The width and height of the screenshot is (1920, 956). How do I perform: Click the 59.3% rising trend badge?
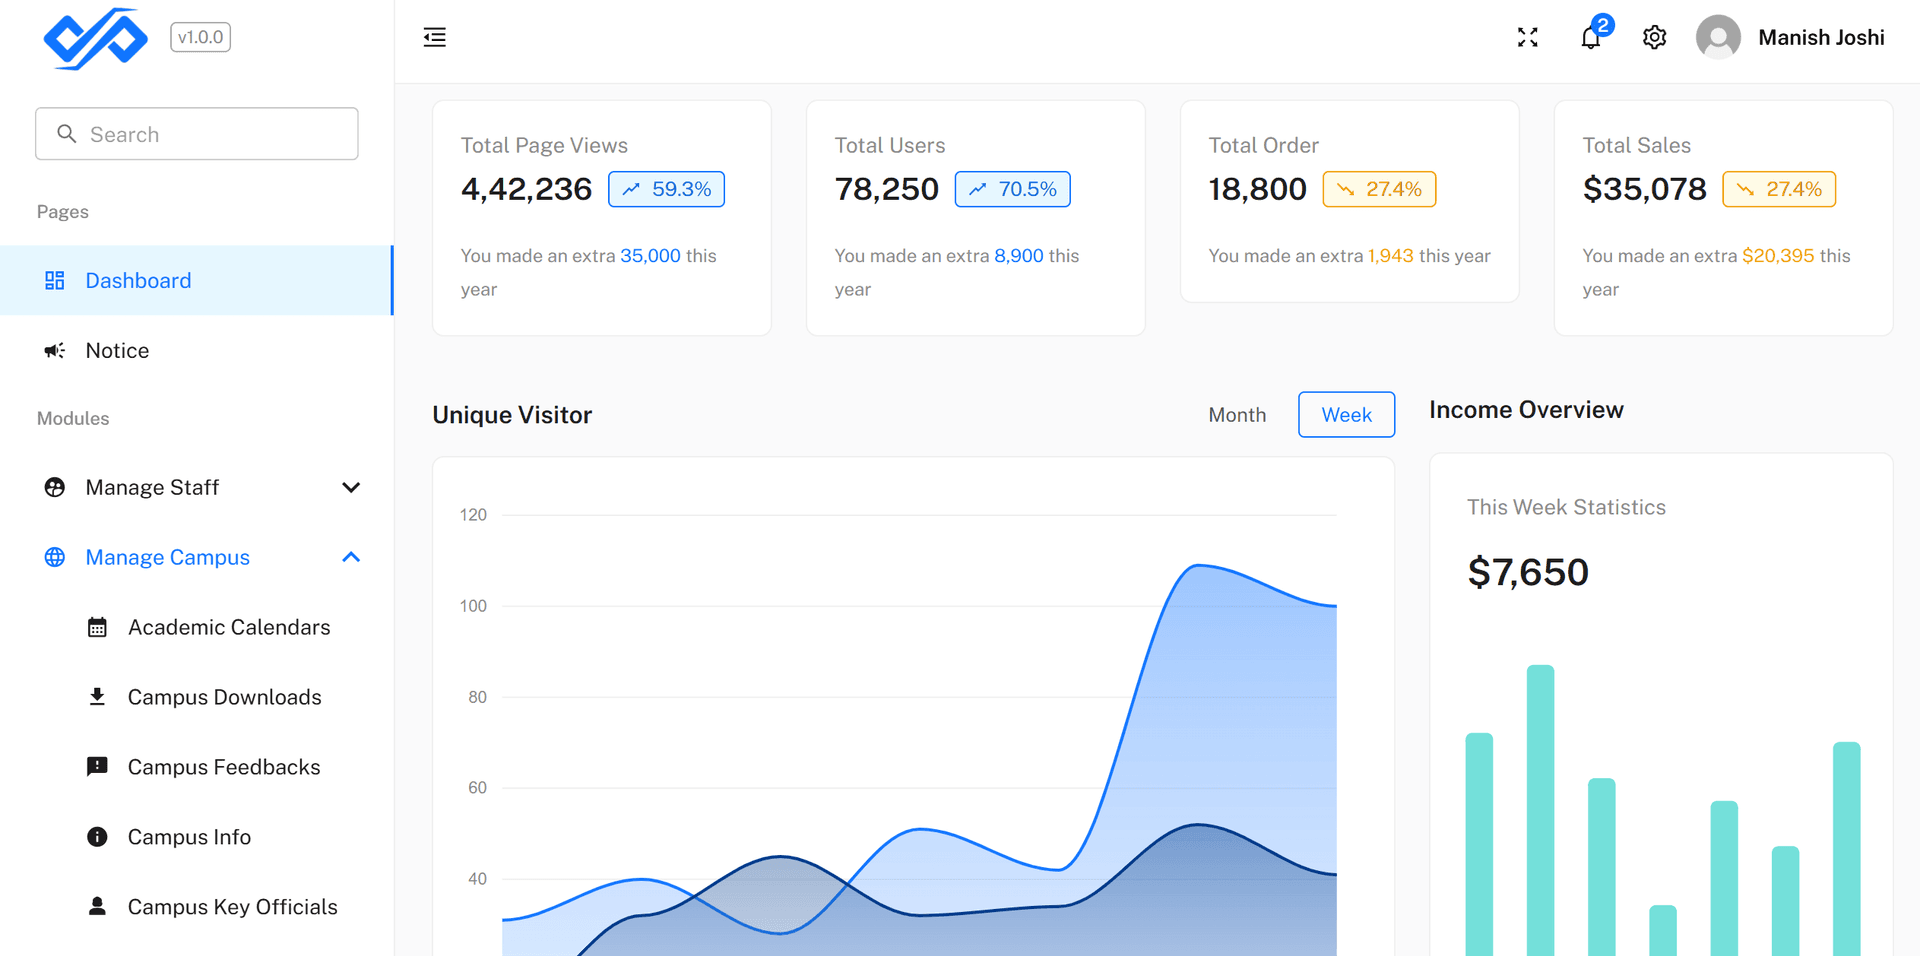[666, 189]
